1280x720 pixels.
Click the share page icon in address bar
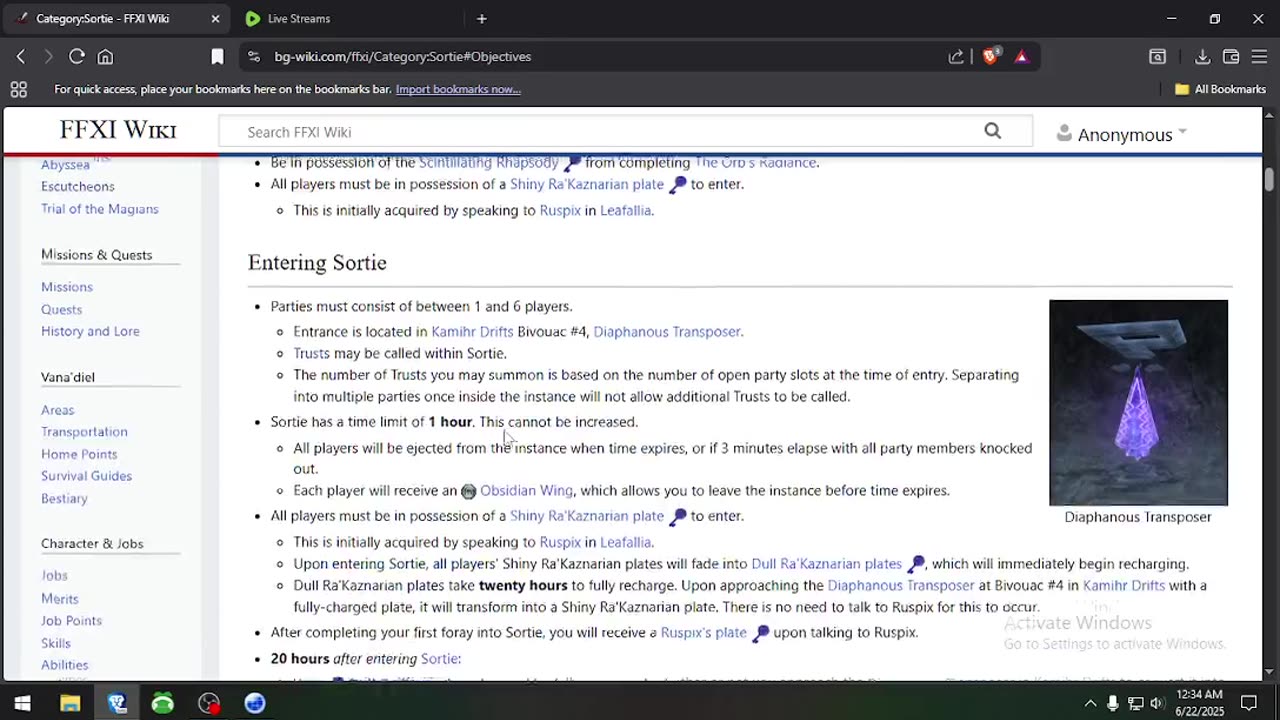pyautogui.click(x=956, y=57)
